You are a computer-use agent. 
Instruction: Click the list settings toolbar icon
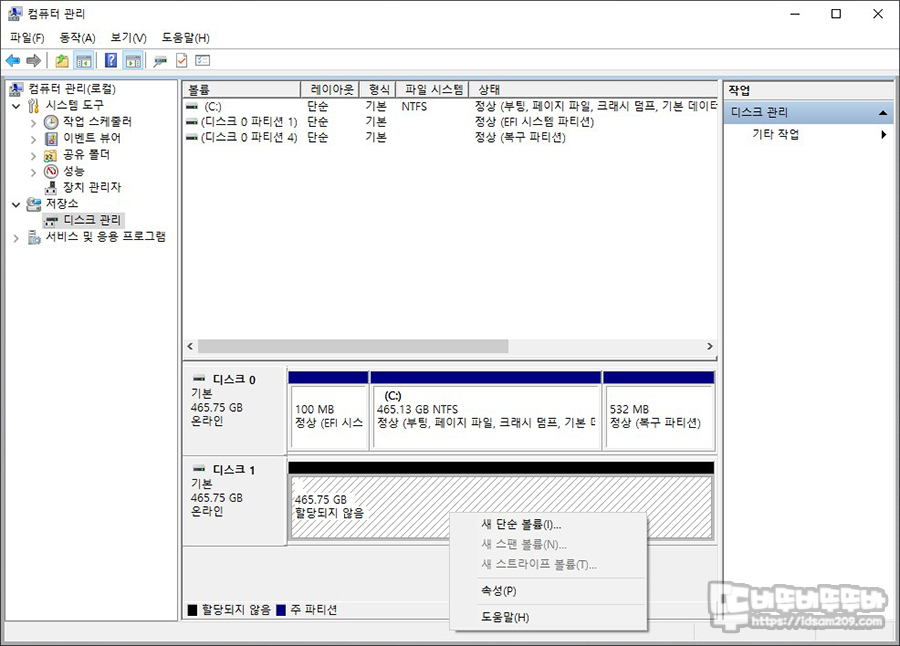click(203, 60)
